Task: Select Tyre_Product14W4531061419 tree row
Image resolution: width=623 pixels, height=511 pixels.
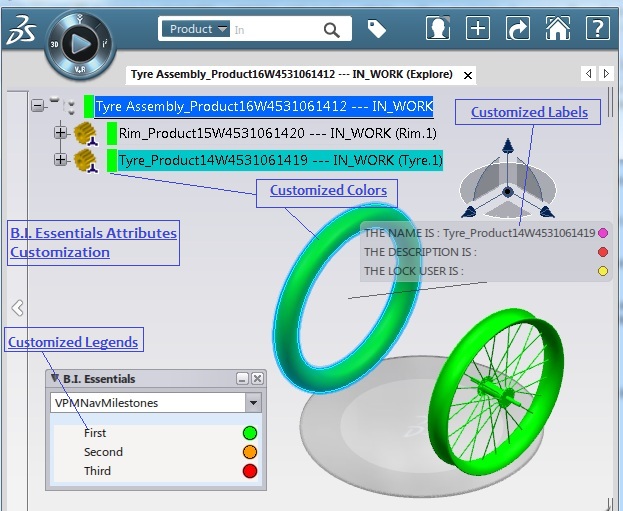Action: tap(280, 161)
